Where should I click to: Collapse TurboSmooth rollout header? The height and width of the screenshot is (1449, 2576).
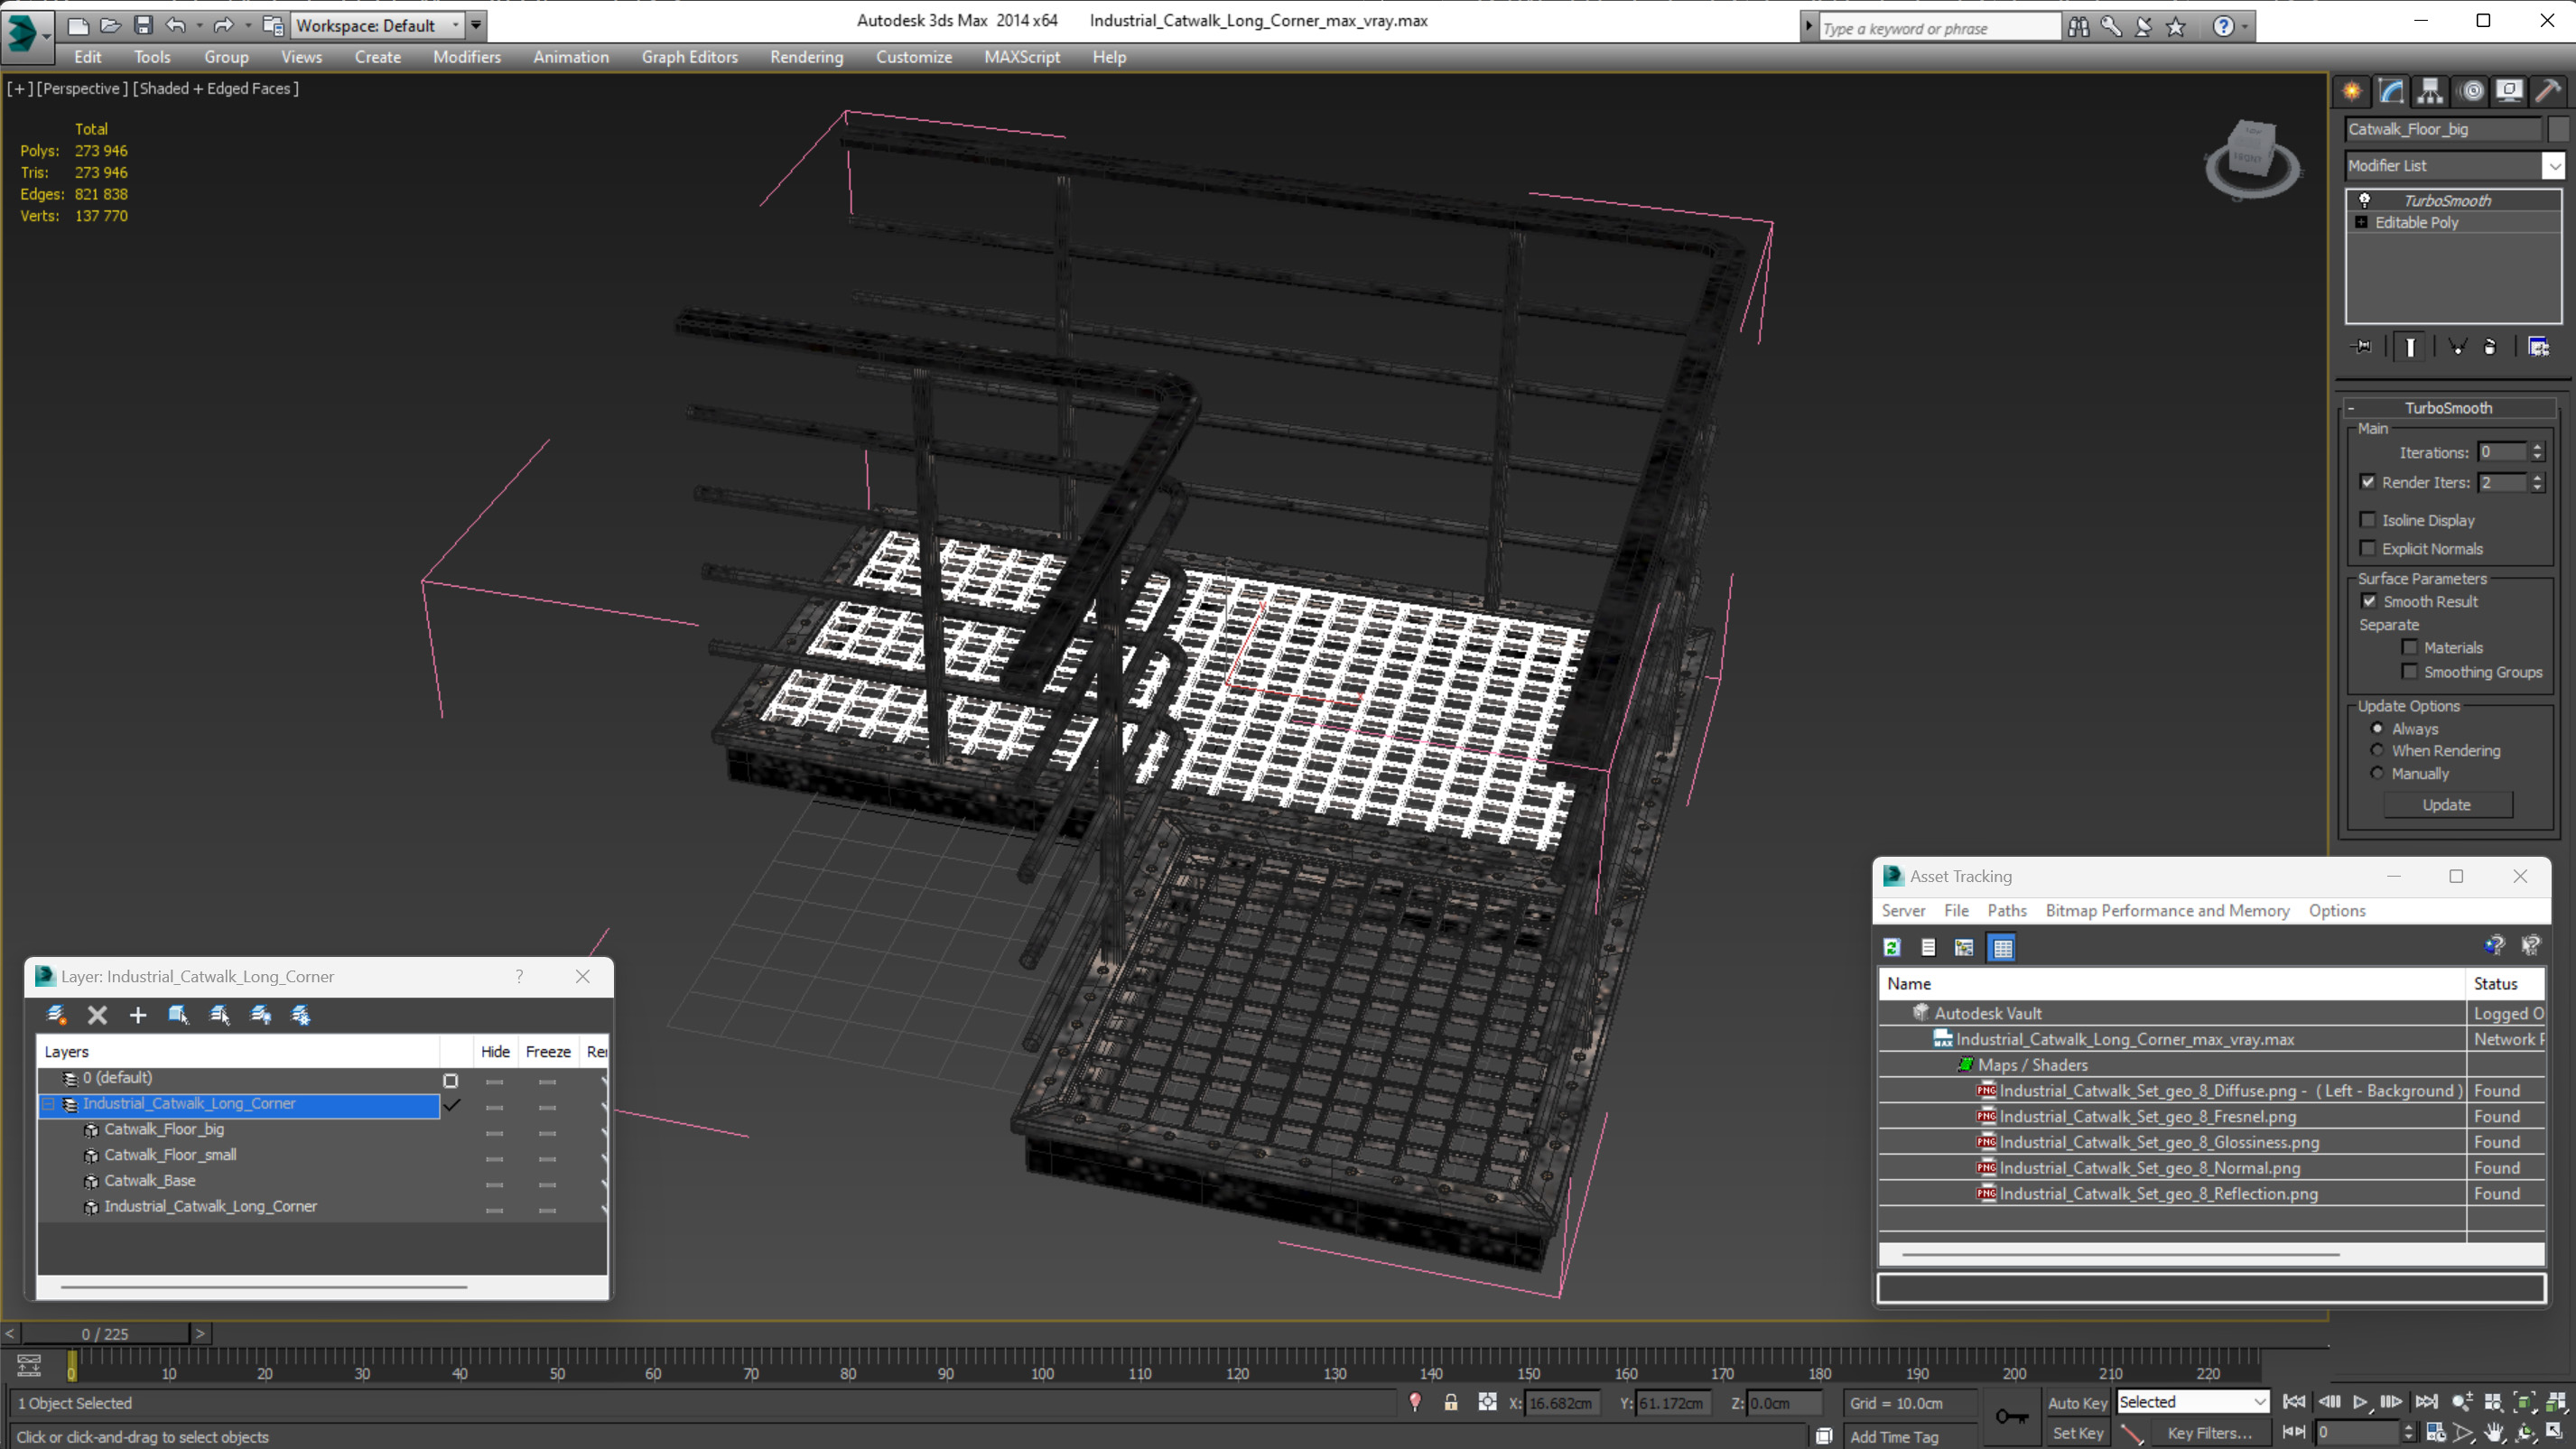point(2449,408)
